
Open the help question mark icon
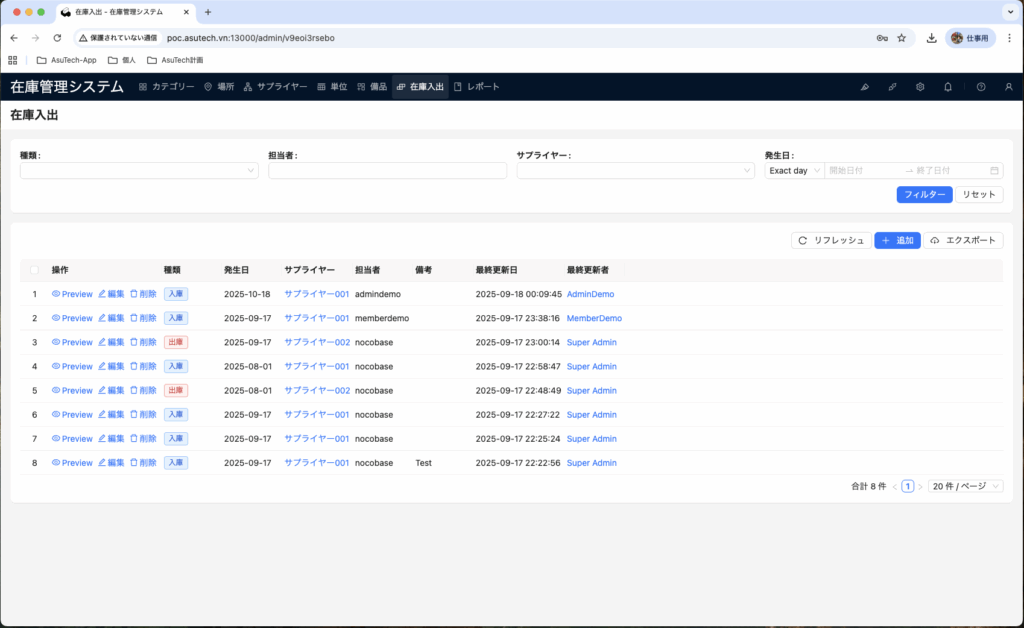click(981, 87)
